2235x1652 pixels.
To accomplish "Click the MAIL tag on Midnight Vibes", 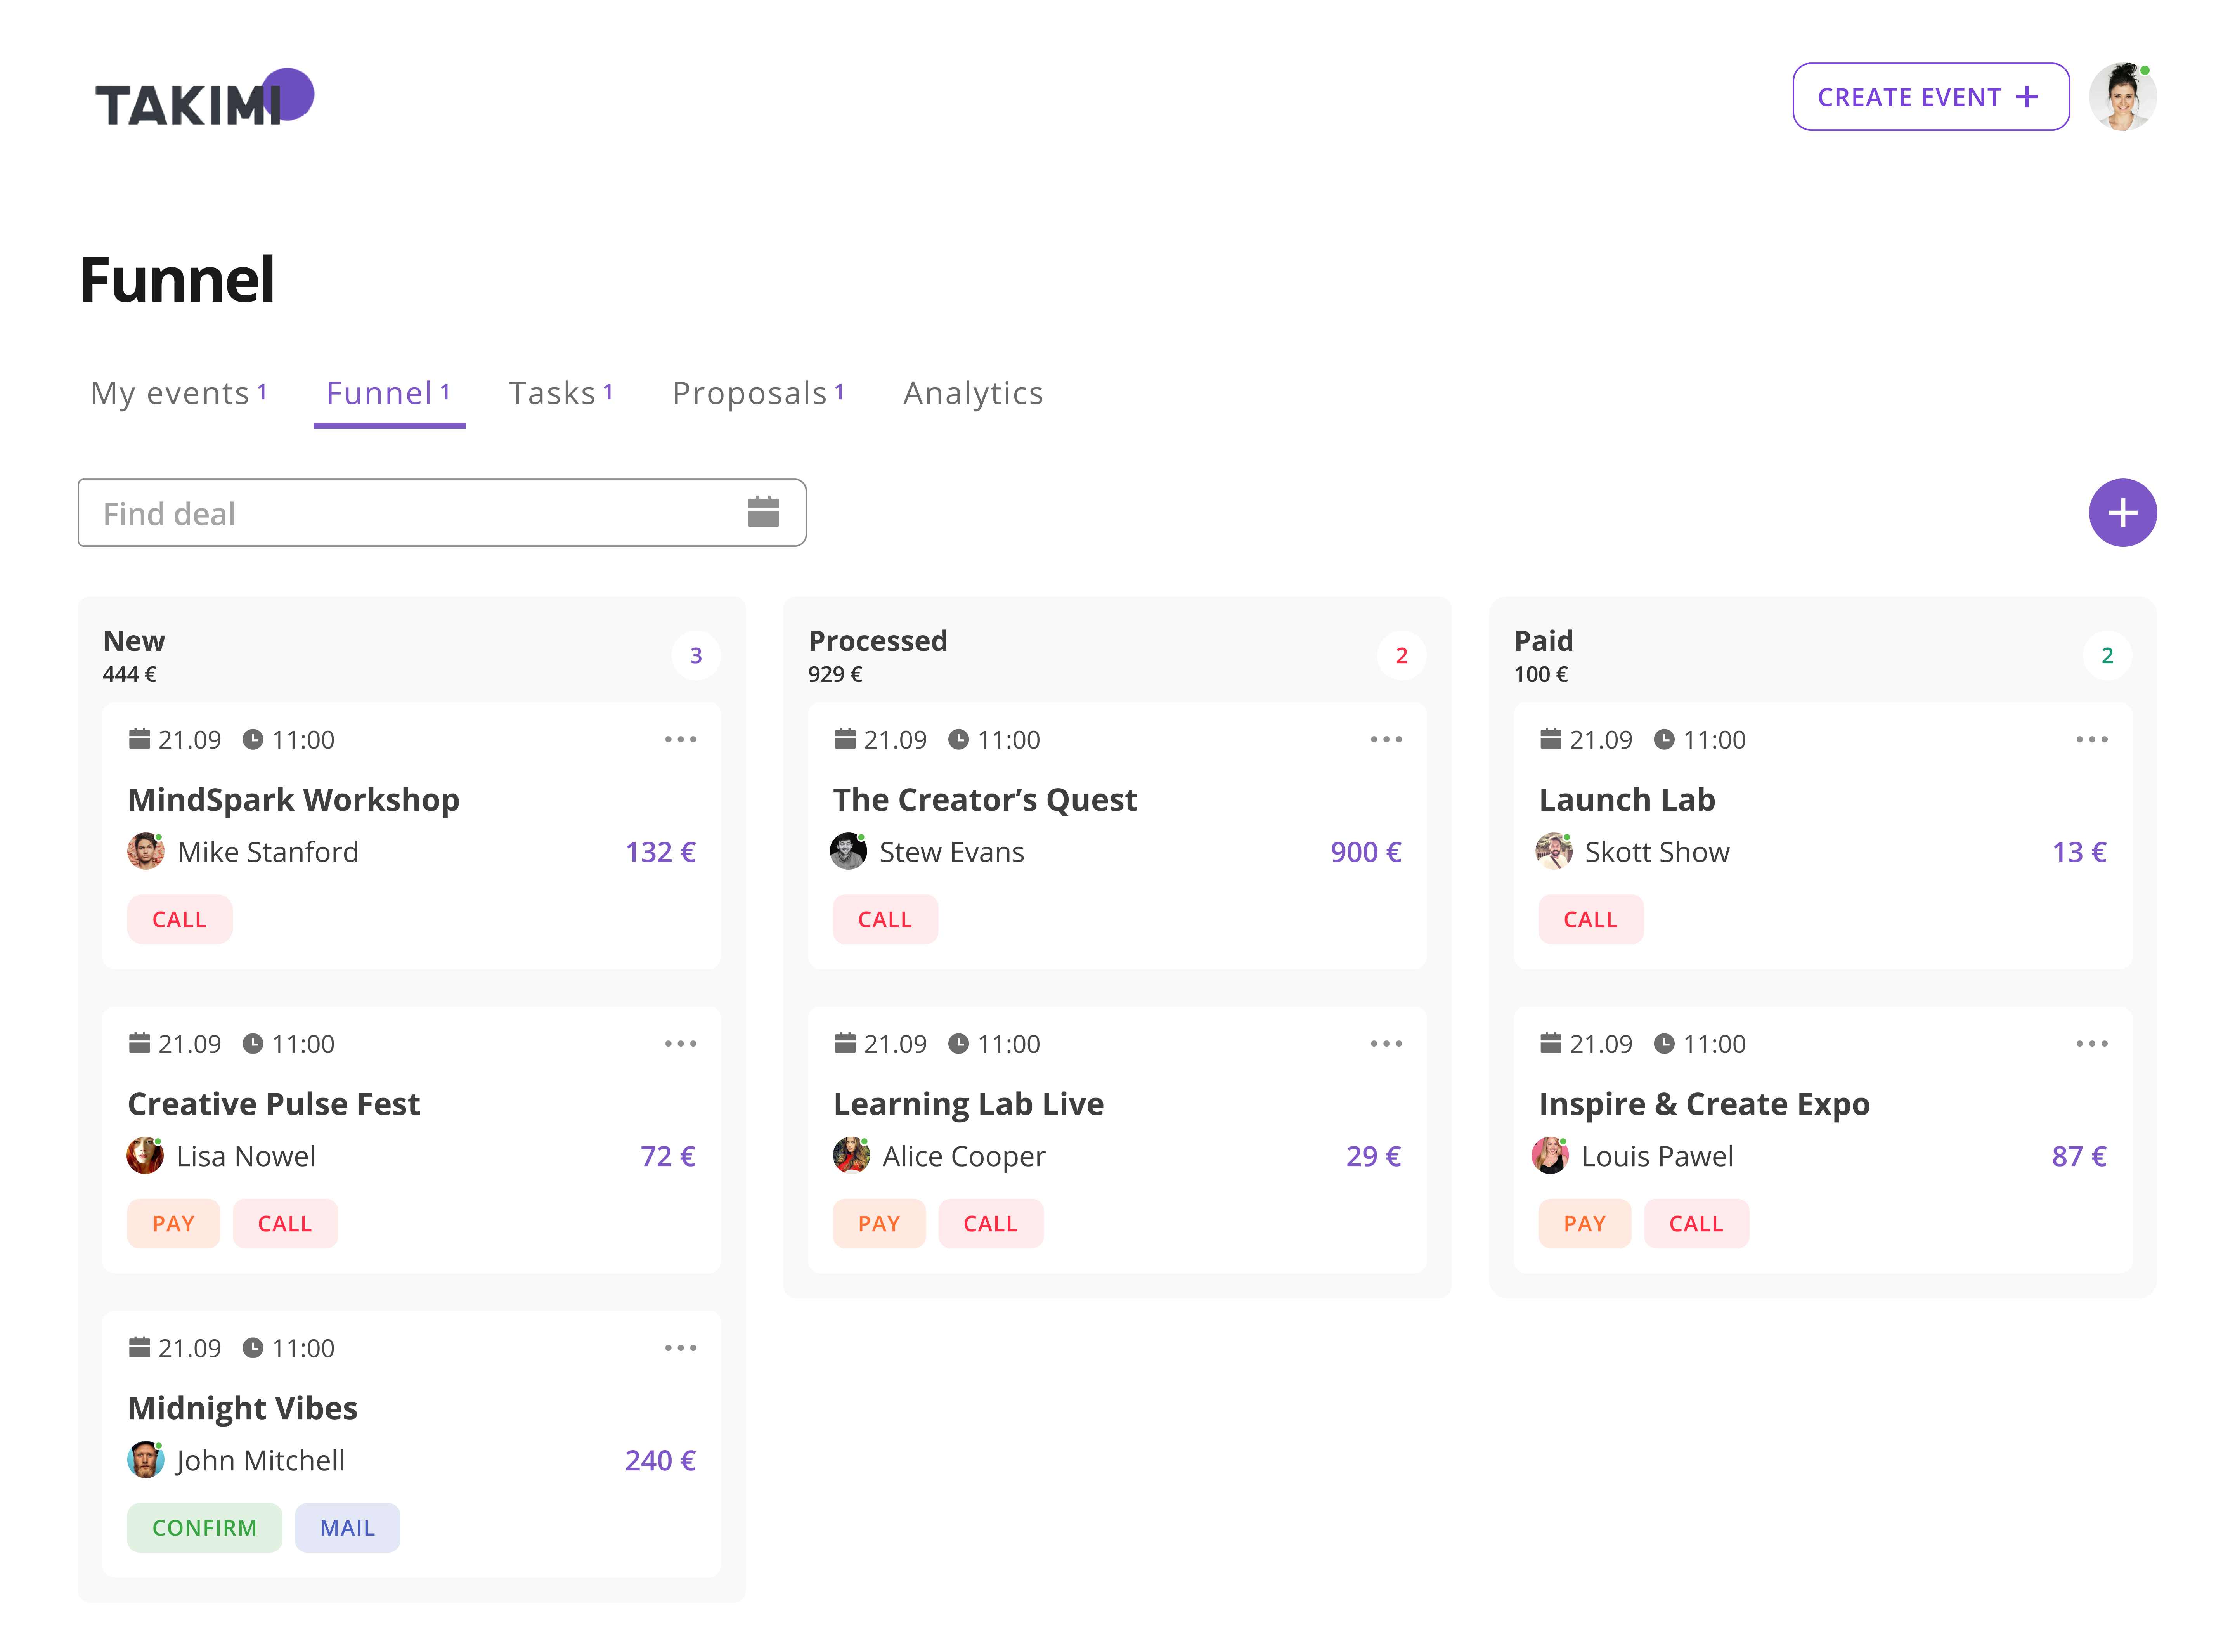I will pyautogui.click(x=347, y=1528).
